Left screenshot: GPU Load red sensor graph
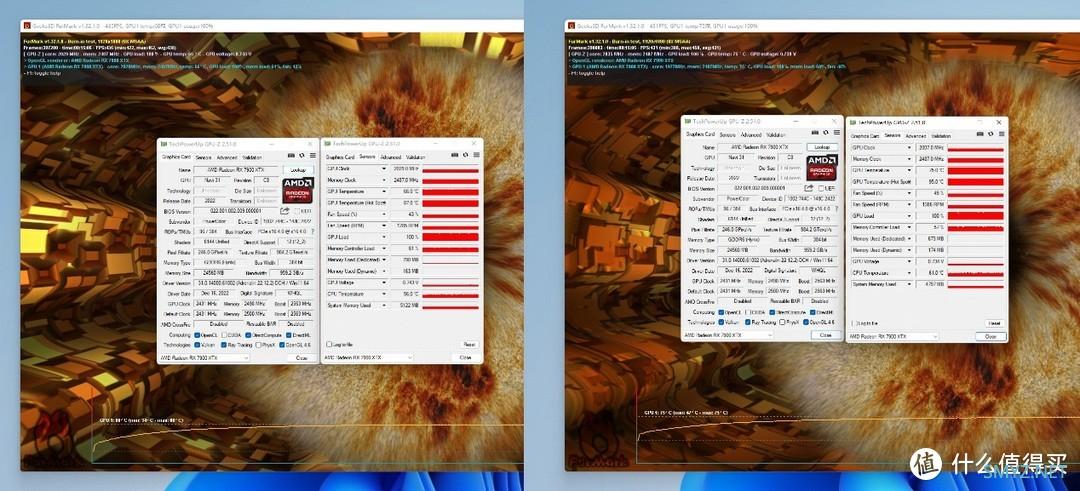The image size is (1080, 491). 450,237
